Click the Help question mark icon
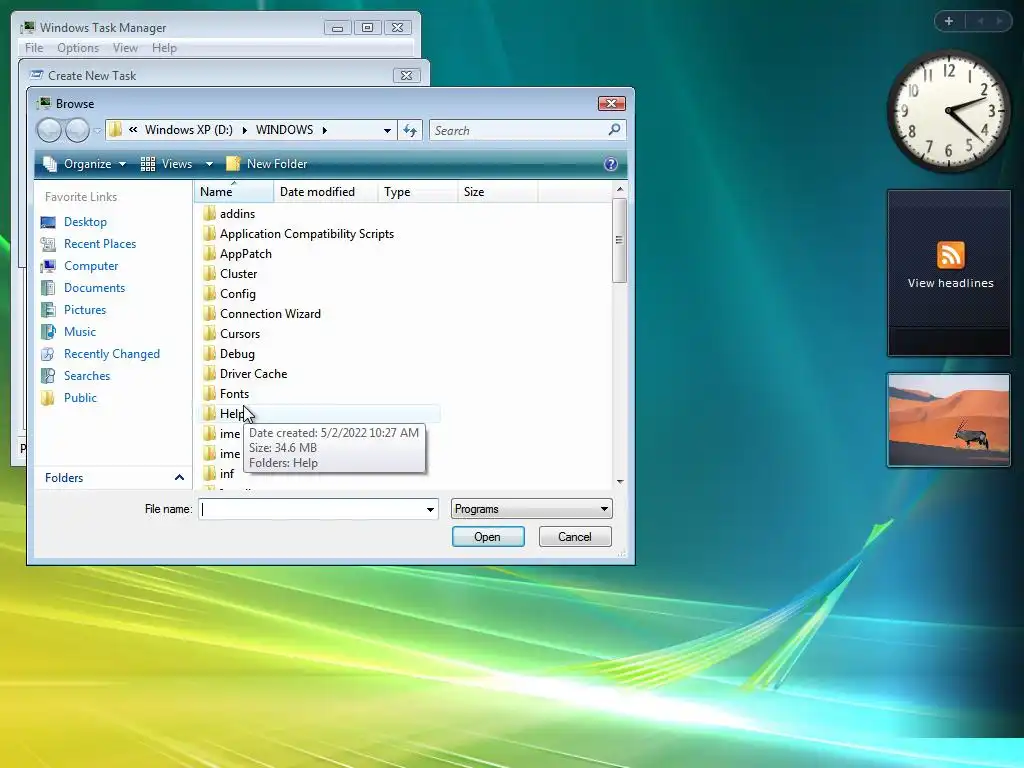The height and width of the screenshot is (768, 1024). (611, 164)
